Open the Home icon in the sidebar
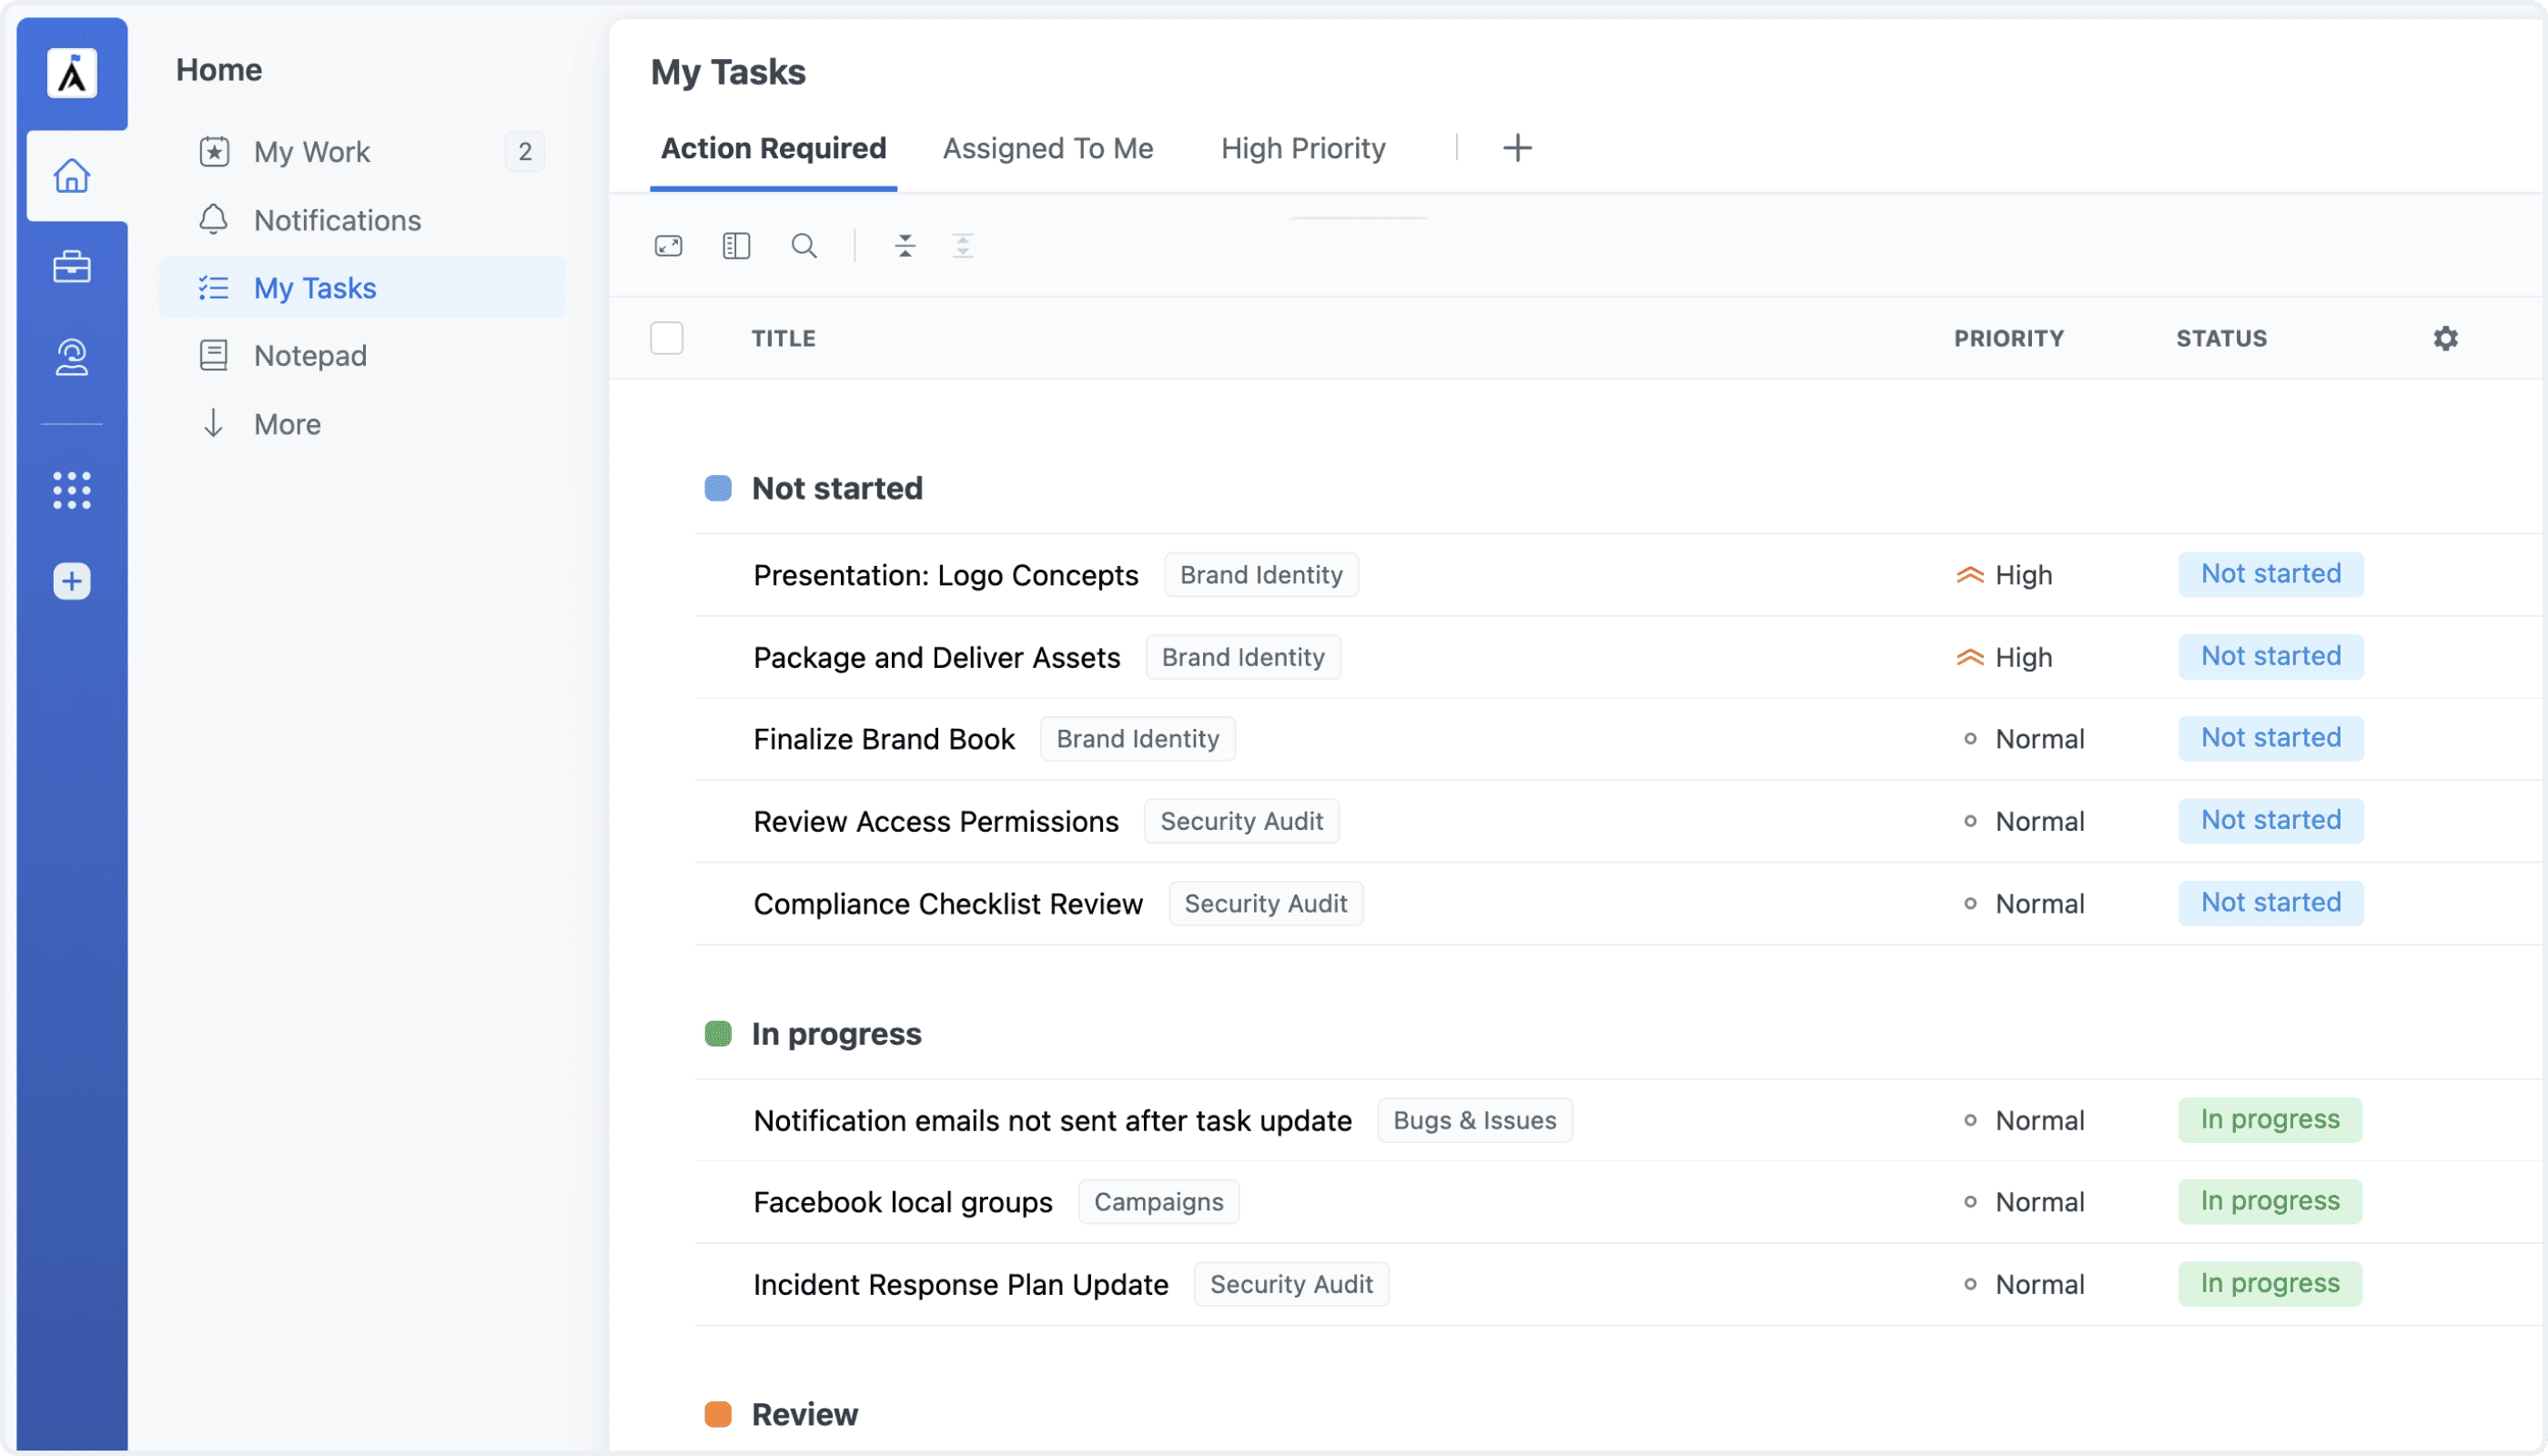Screen dimensions: 2548x1456 pyautogui.click(x=72, y=175)
